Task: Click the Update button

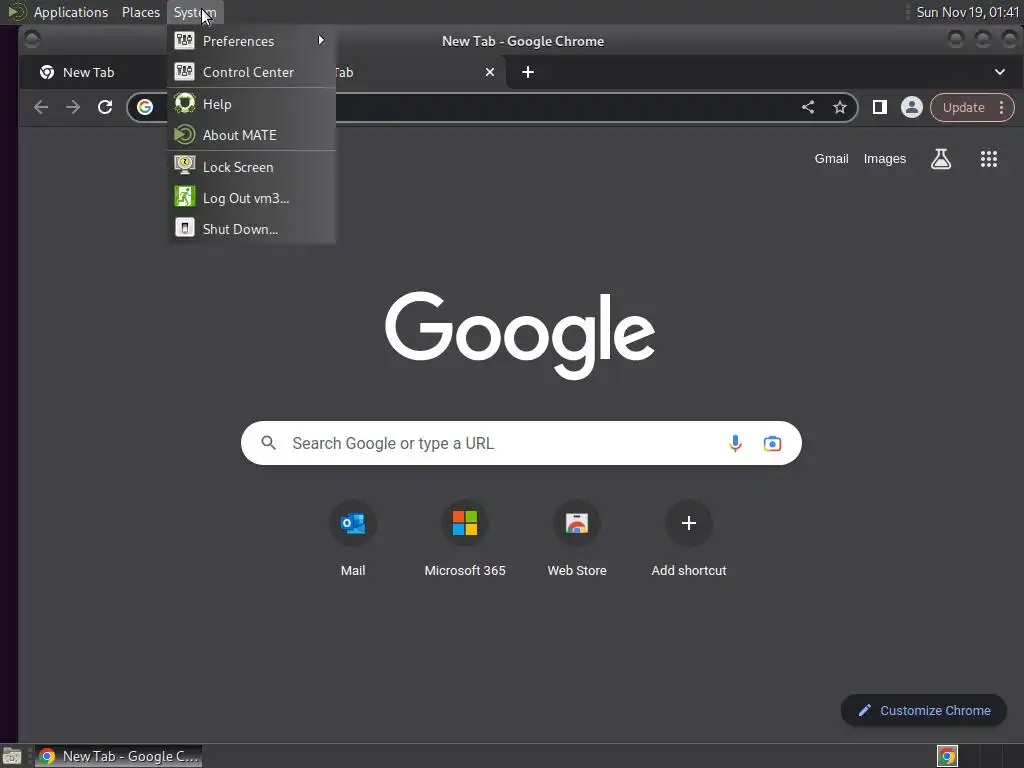Action: tap(963, 108)
